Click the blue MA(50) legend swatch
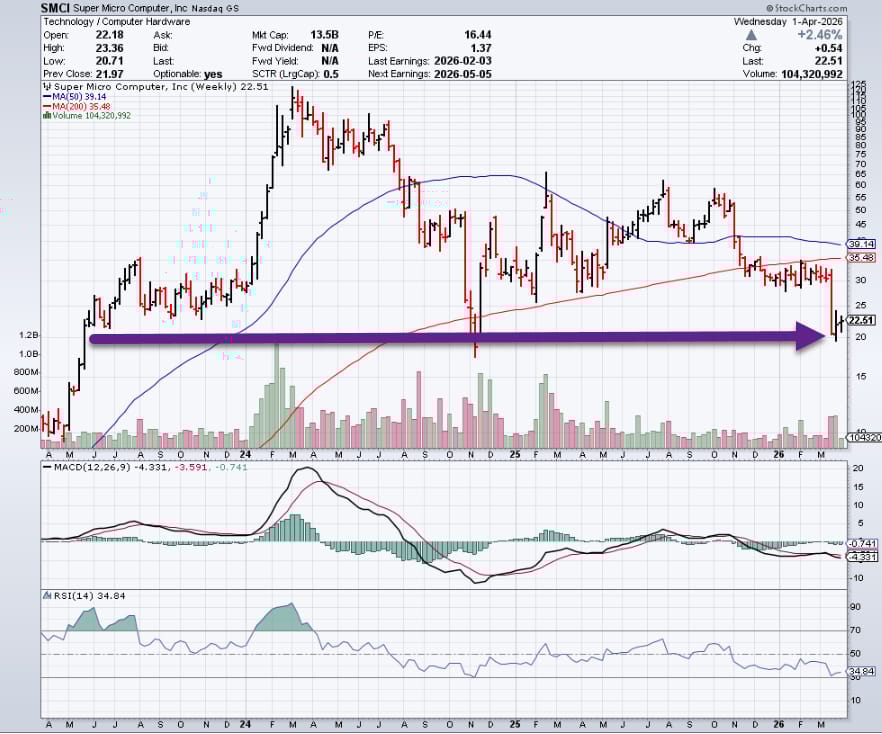Image resolution: width=882 pixels, height=734 pixels. pyautogui.click(x=47, y=97)
